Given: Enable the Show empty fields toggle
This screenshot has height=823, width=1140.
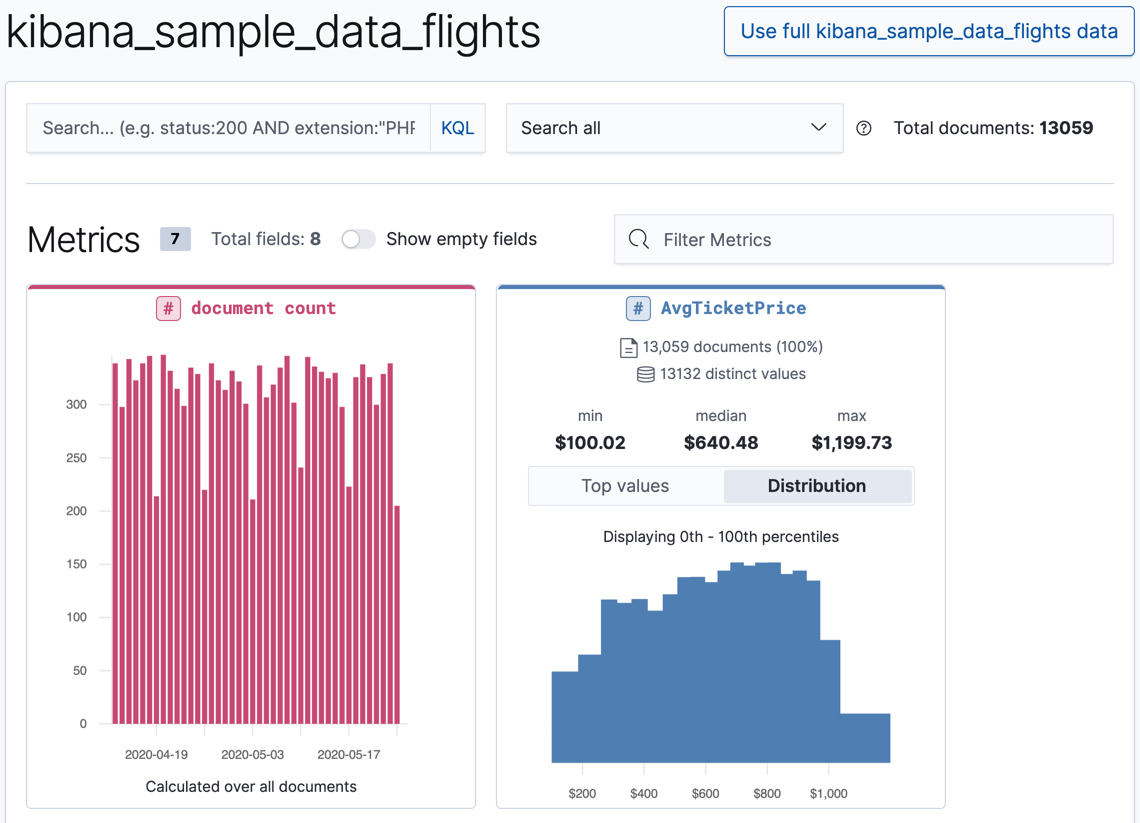Looking at the screenshot, I should tap(358, 239).
